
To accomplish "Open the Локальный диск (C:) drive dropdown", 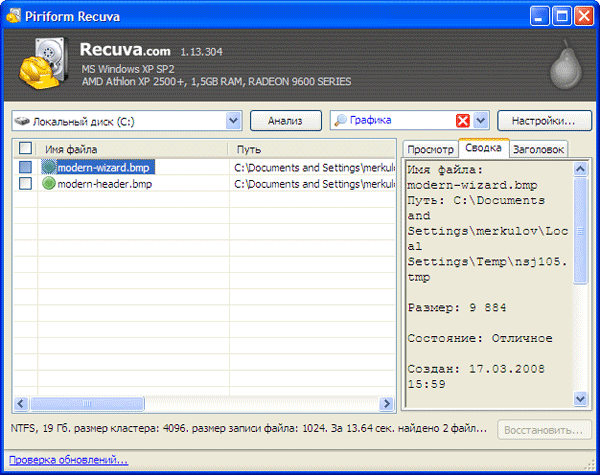I will tap(233, 121).
